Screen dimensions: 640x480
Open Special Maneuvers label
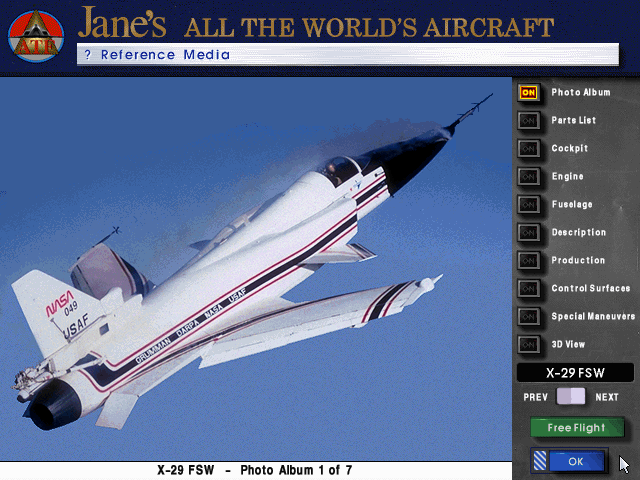pyautogui.click(x=593, y=316)
